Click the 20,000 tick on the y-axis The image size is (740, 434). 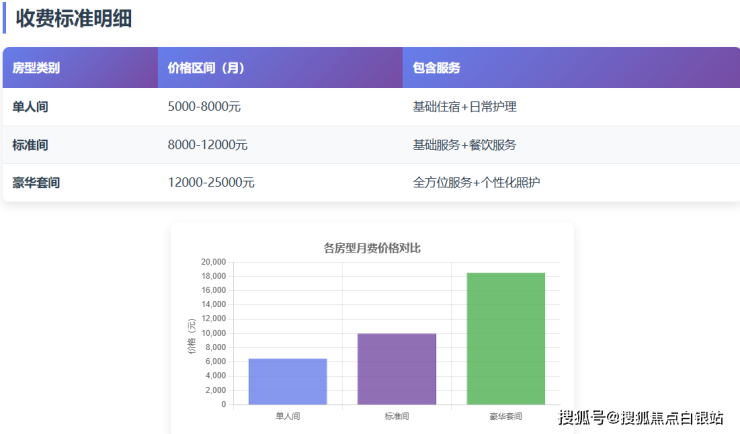pyautogui.click(x=213, y=262)
